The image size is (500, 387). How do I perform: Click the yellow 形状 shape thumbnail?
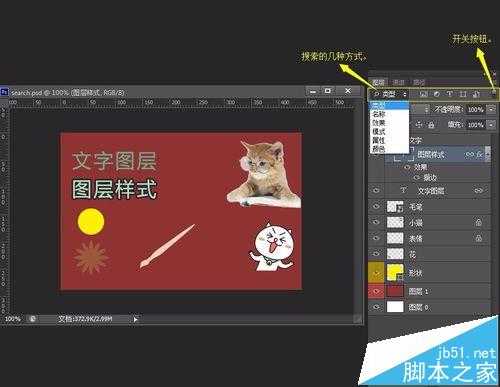tap(395, 272)
